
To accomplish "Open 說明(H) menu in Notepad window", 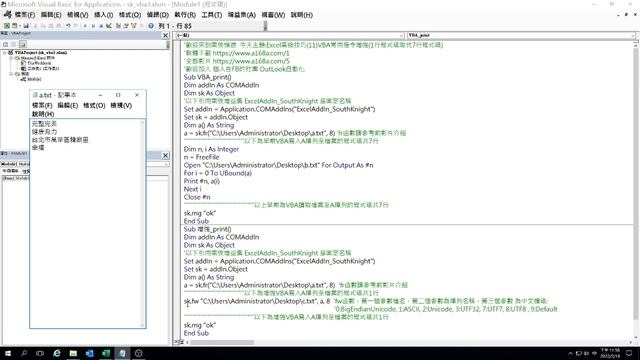I will 43,114.
